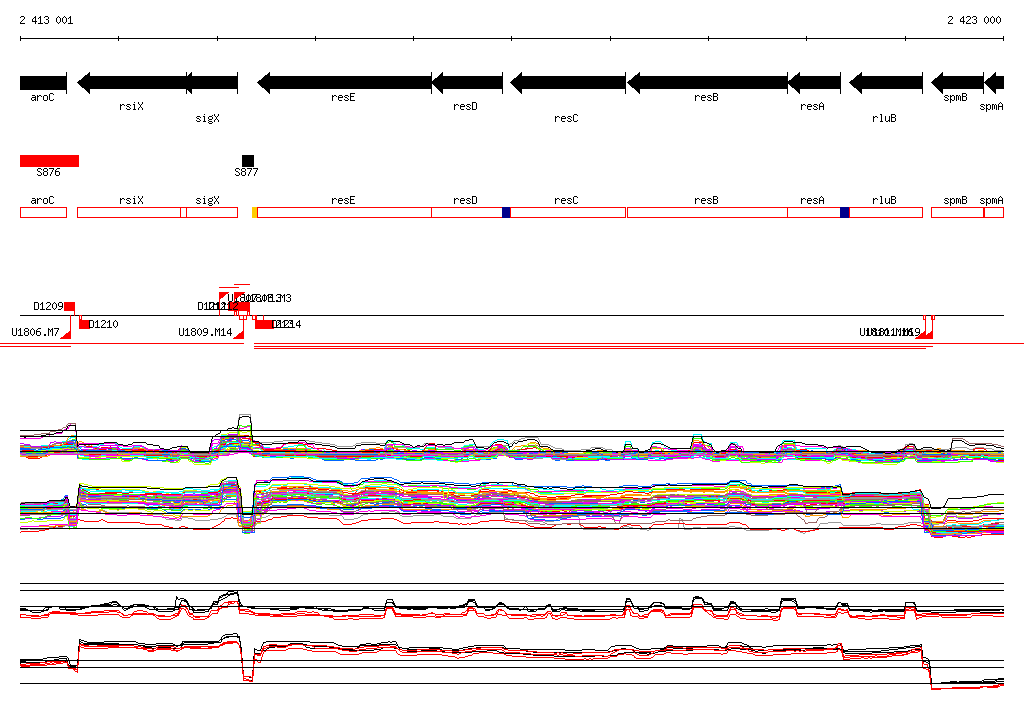Image resolution: width=1024 pixels, height=714 pixels.
Task: Click the rsiX label under the black arrow
Action: (x=131, y=106)
